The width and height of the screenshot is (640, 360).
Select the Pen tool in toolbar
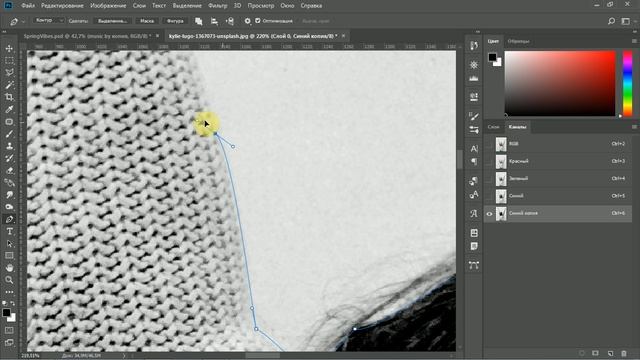pos(9,219)
